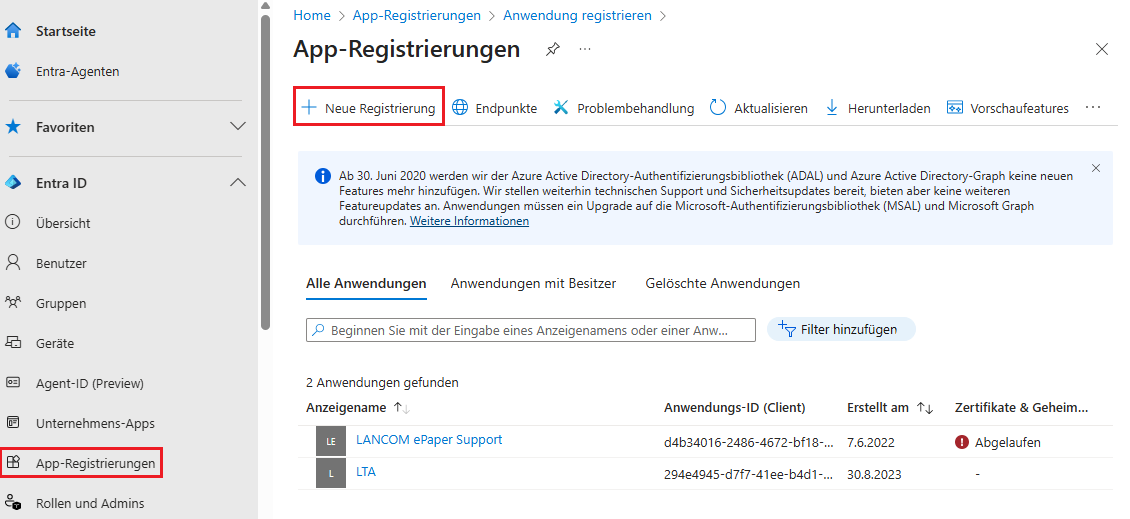1130x519 pixels.
Task: Switch to Gelöschte Anwendungen tab
Action: click(x=722, y=283)
